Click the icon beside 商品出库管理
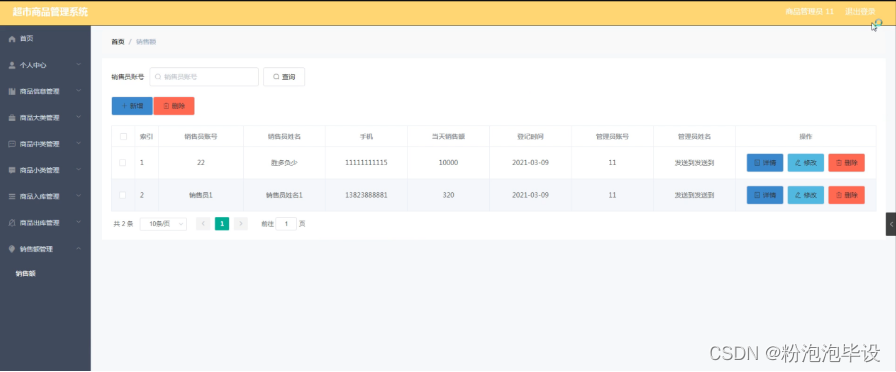 (x=12, y=223)
